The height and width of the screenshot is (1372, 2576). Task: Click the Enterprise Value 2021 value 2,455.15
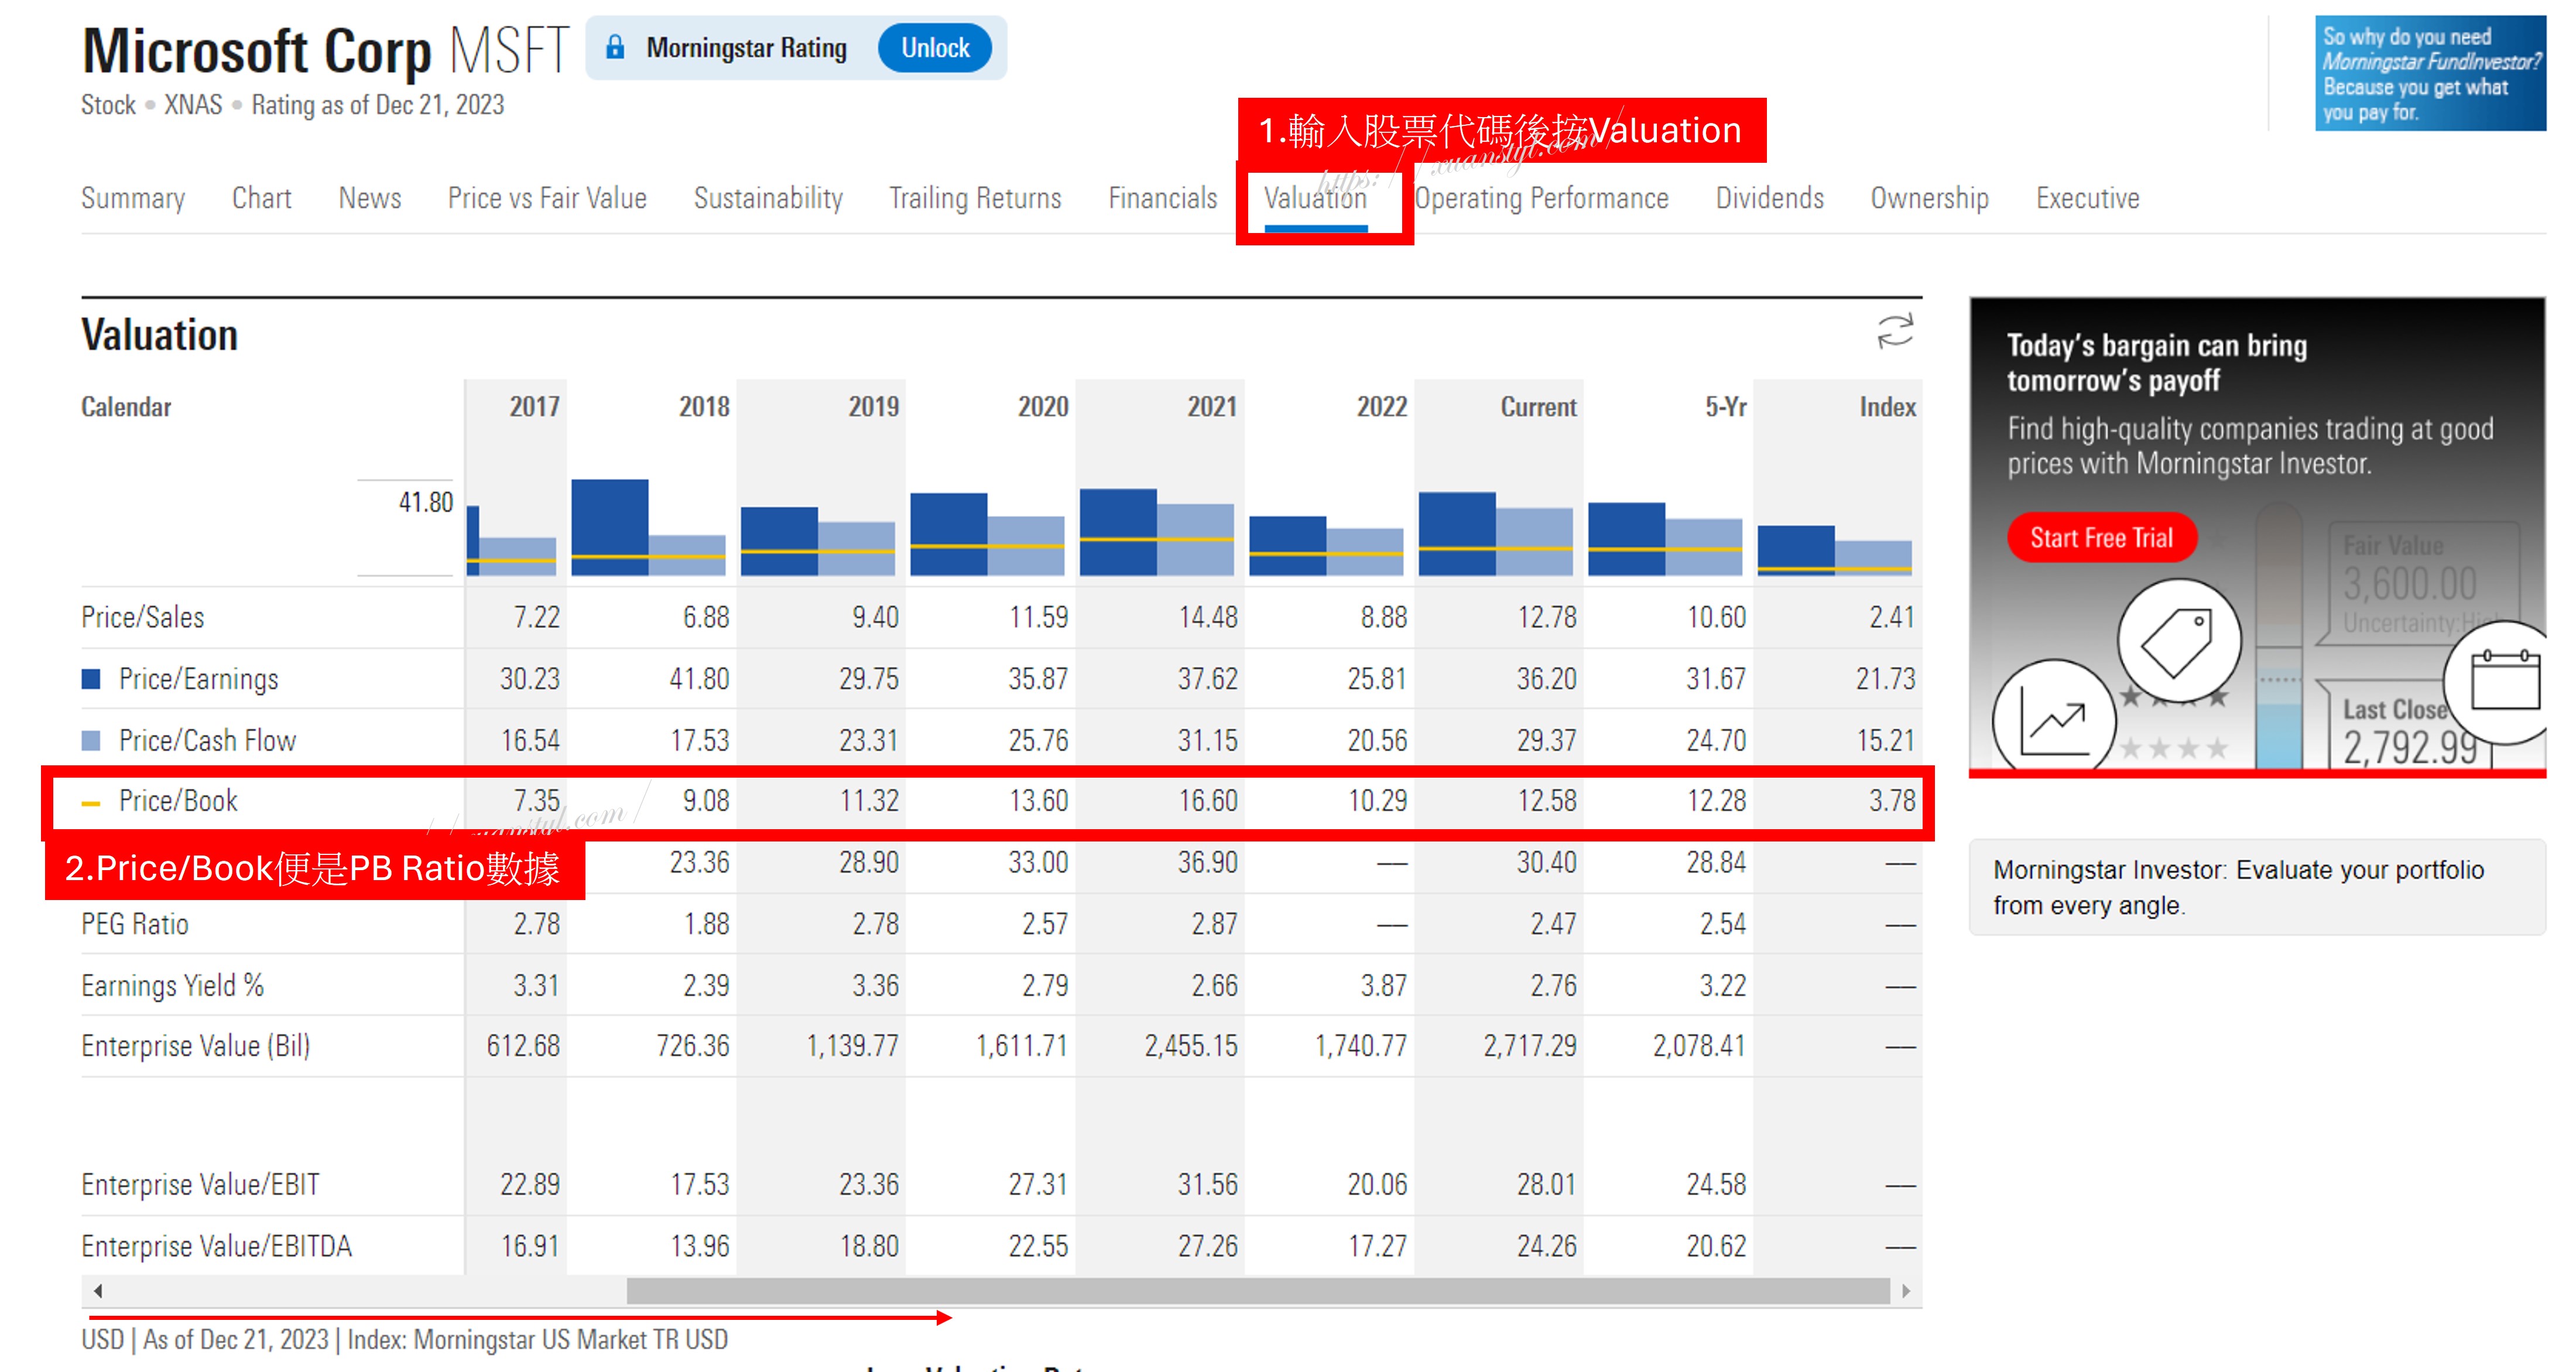tap(1191, 1046)
